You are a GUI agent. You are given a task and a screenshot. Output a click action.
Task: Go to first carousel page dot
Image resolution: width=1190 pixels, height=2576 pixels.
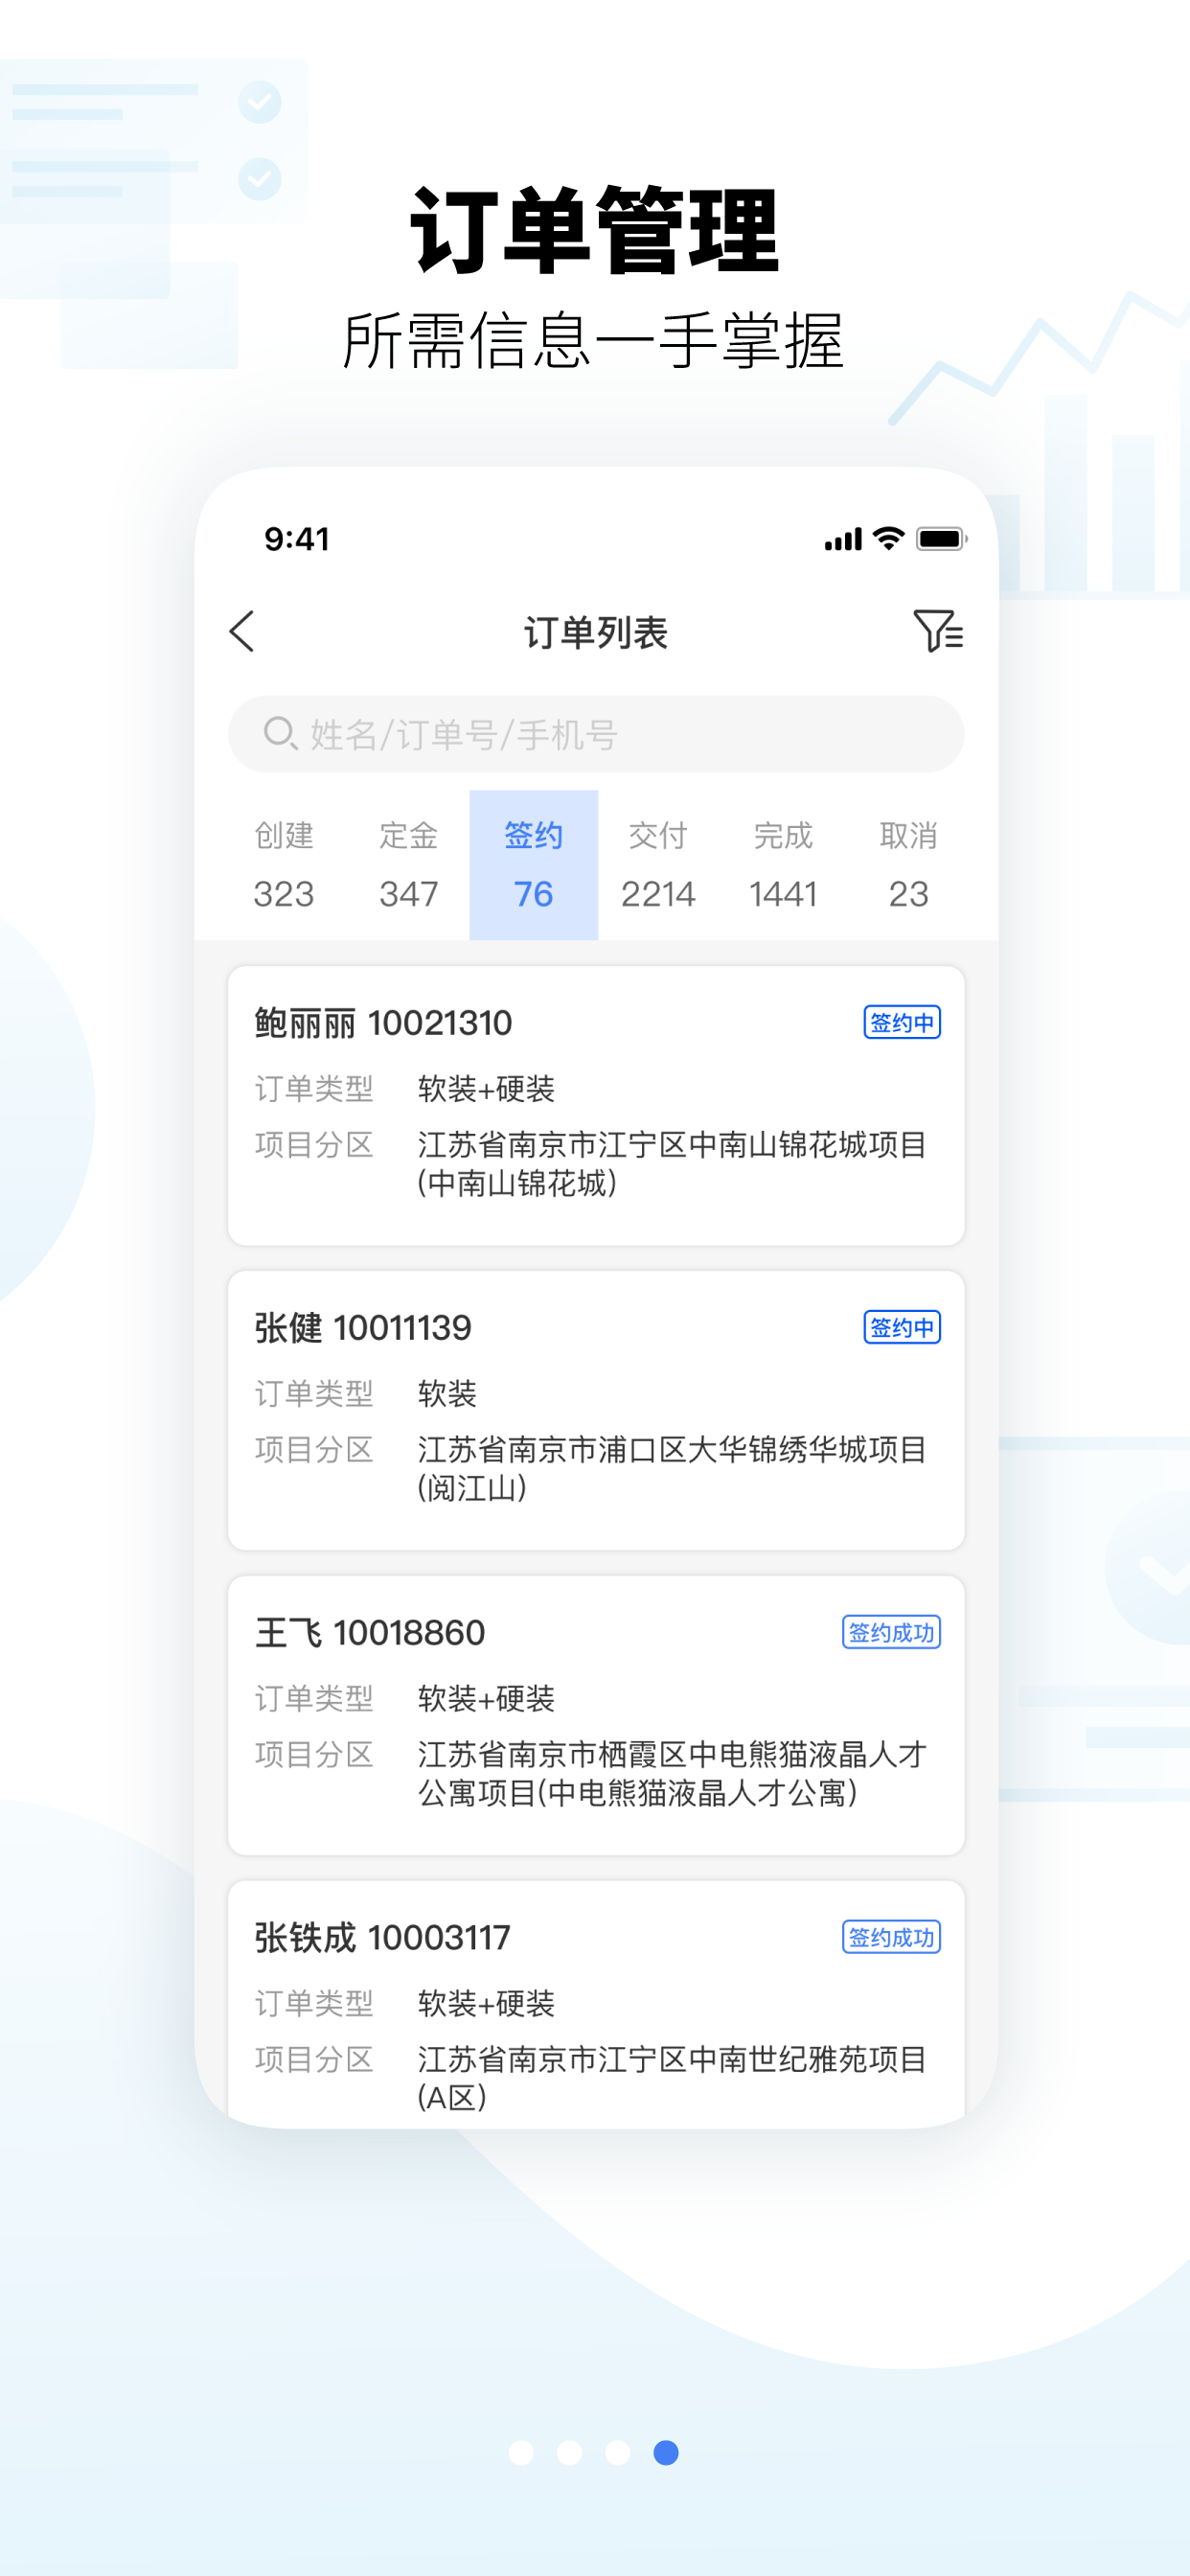point(521,2452)
